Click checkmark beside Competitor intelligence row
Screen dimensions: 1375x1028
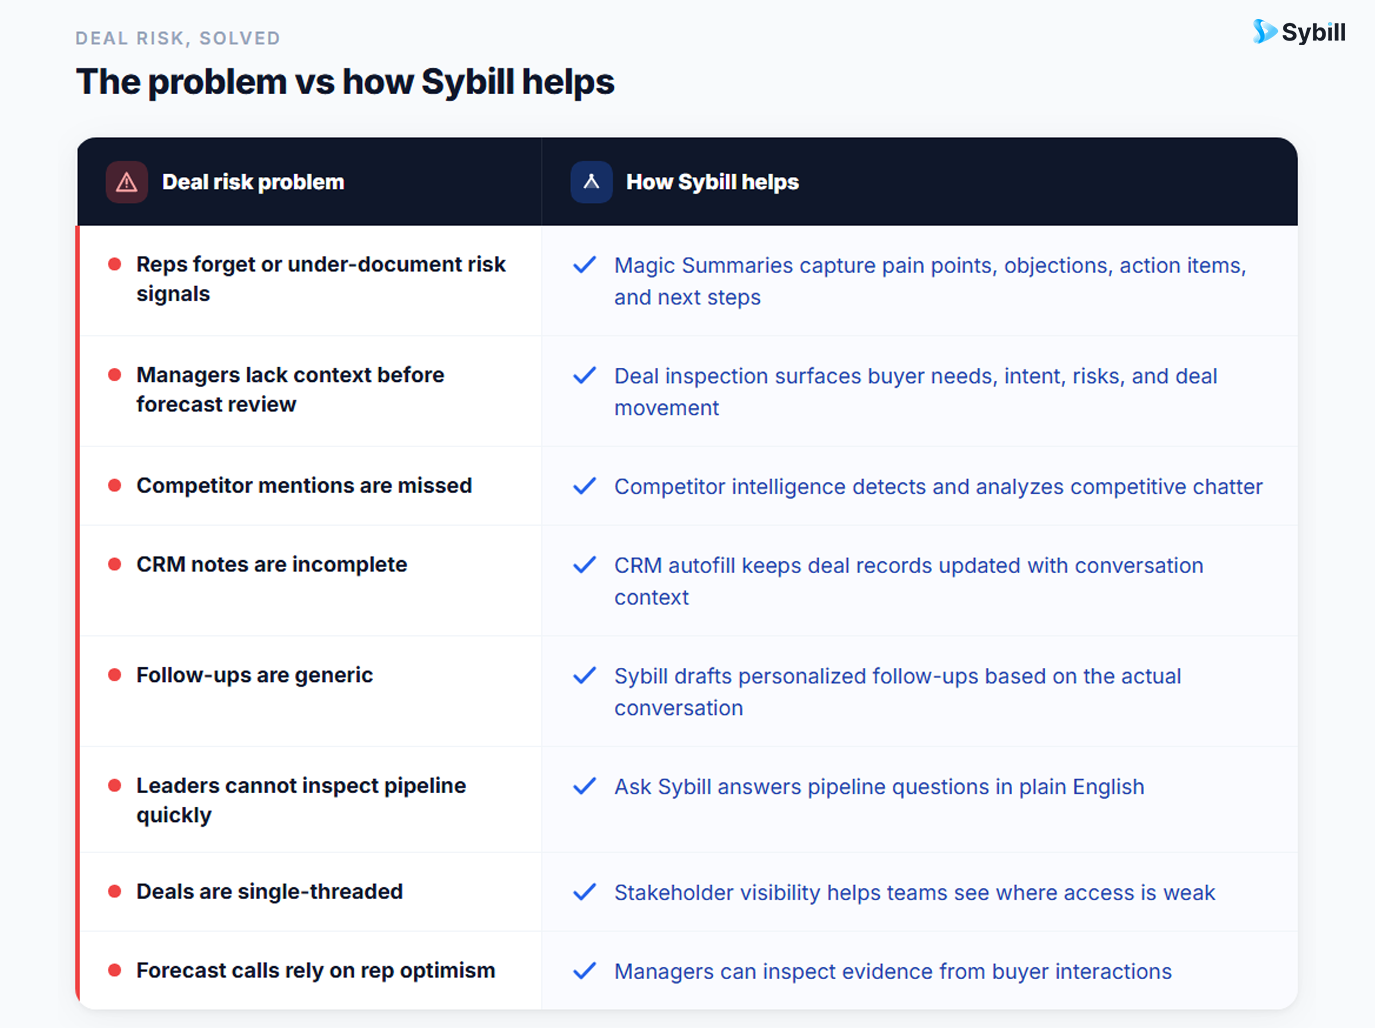585,486
